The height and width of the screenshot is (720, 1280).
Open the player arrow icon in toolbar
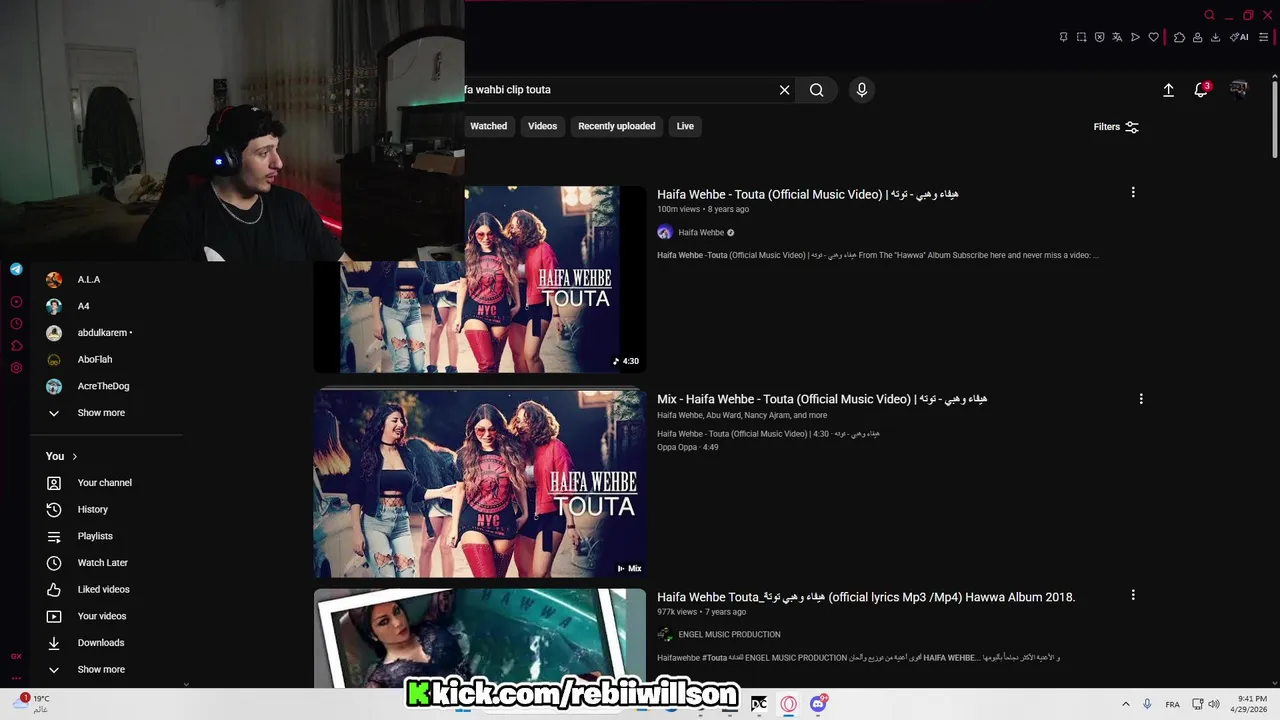point(1135,37)
